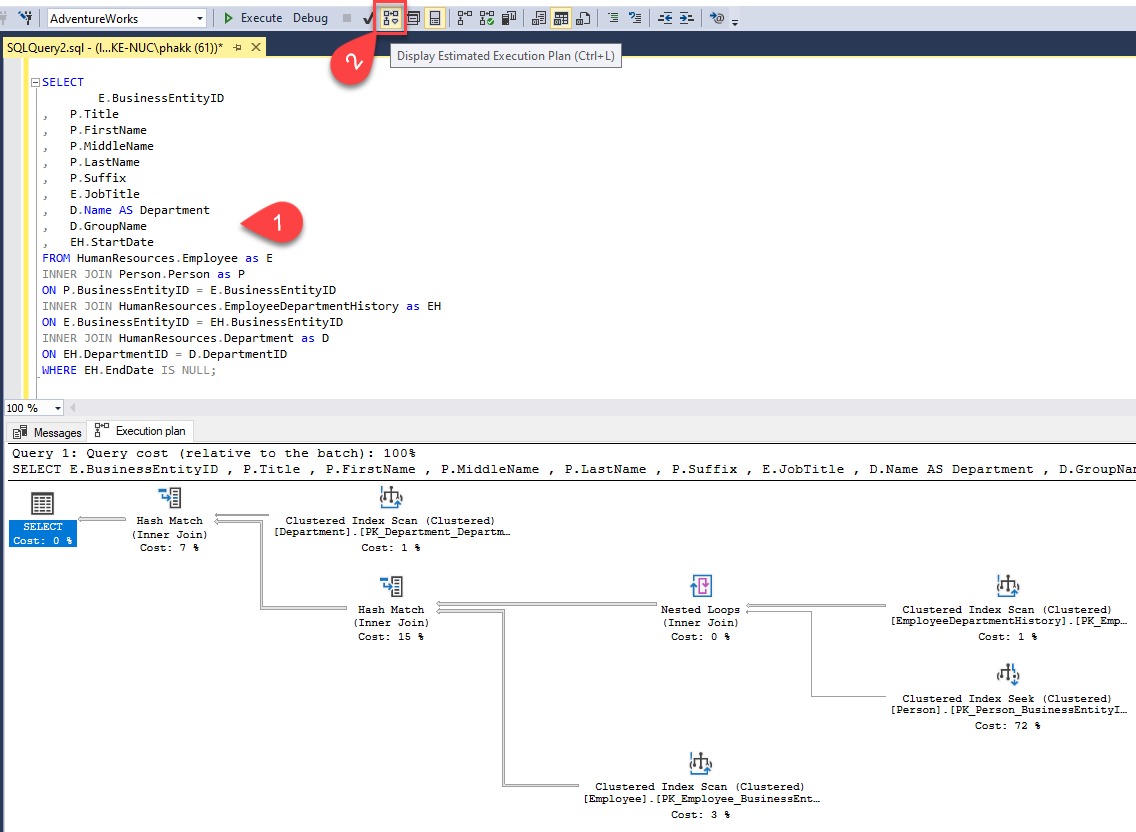1136x832 pixels.
Task: Close the SQLQuery2.sql tab
Action: (x=256, y=48)
